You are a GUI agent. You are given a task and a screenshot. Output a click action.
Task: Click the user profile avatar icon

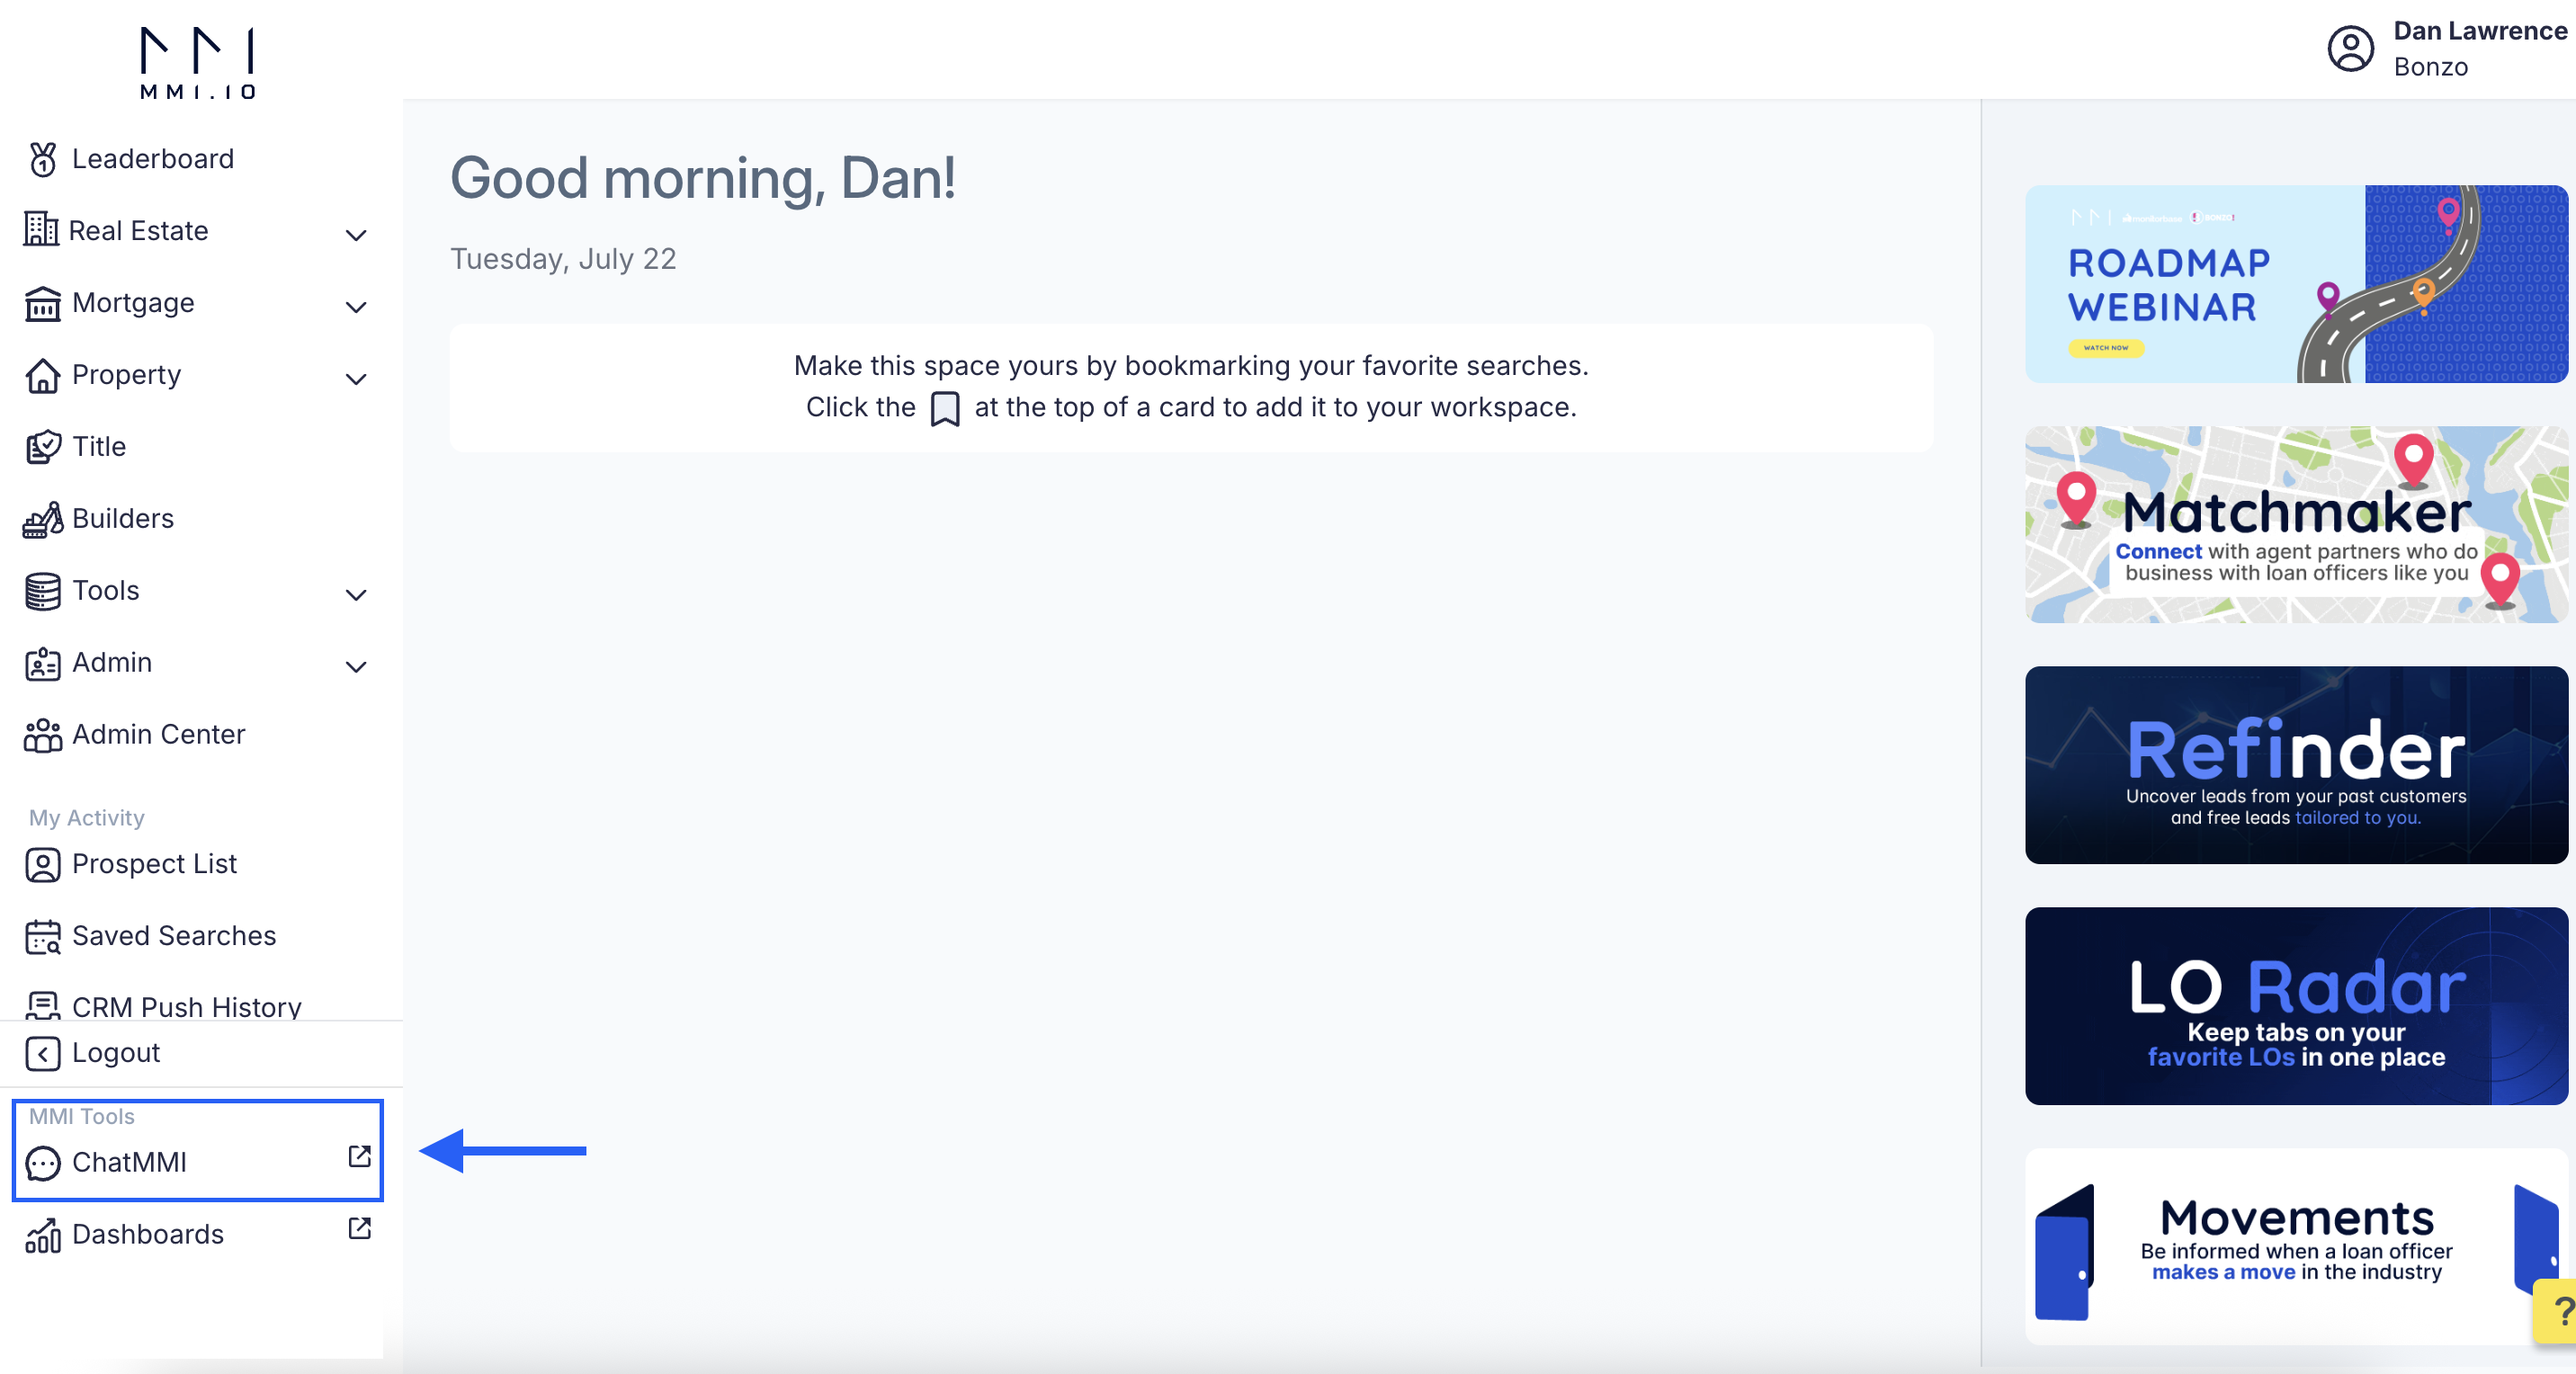pos(2350,49)
